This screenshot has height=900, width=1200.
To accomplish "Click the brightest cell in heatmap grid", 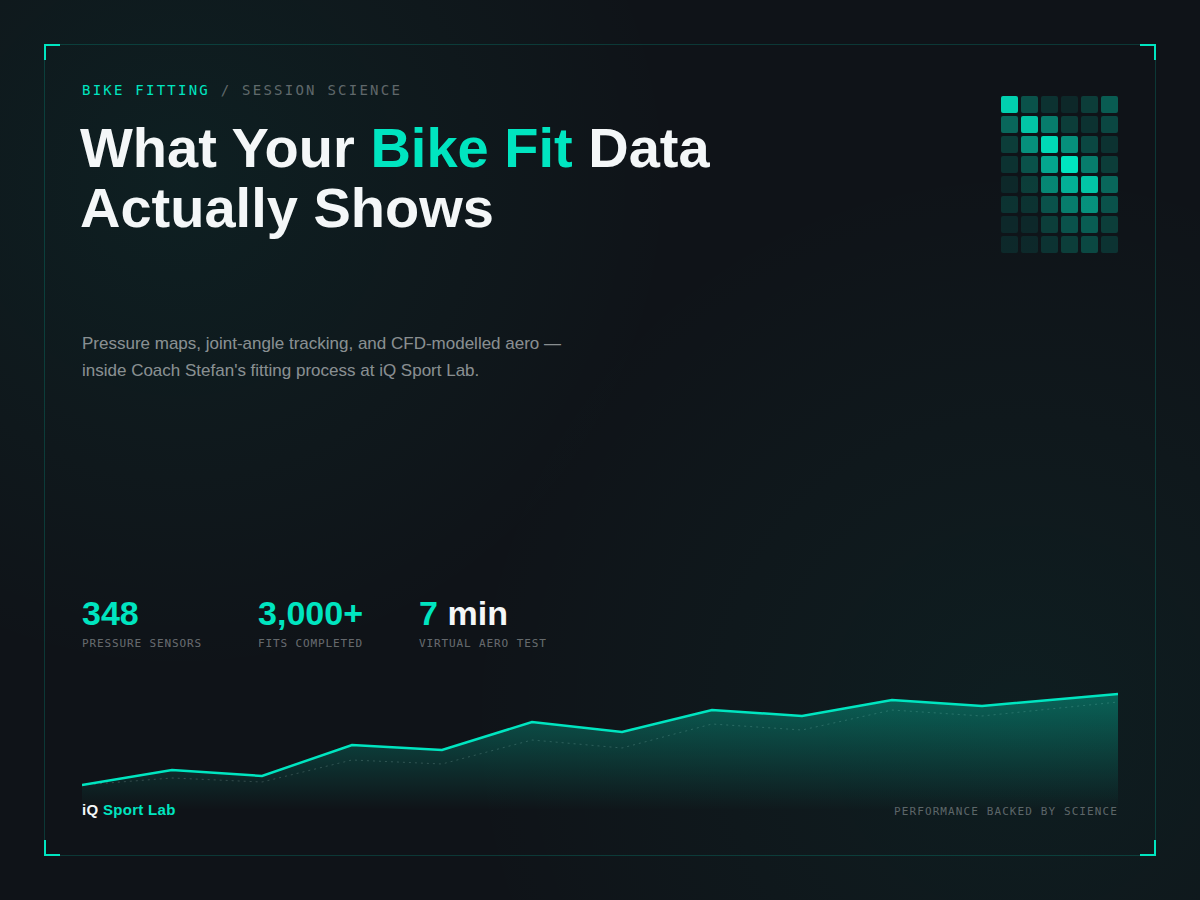I will [x=1069, y=164].
